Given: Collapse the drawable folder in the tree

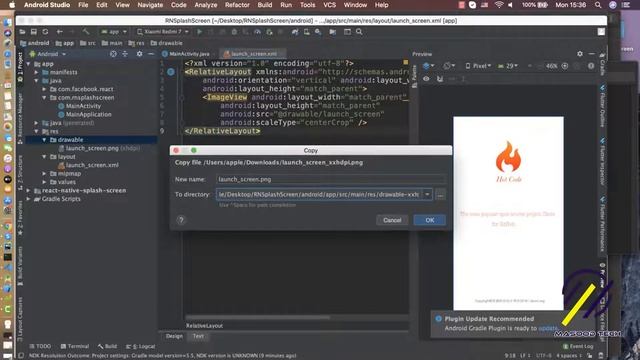Looking at the screenshot, I should coord(44,140).
